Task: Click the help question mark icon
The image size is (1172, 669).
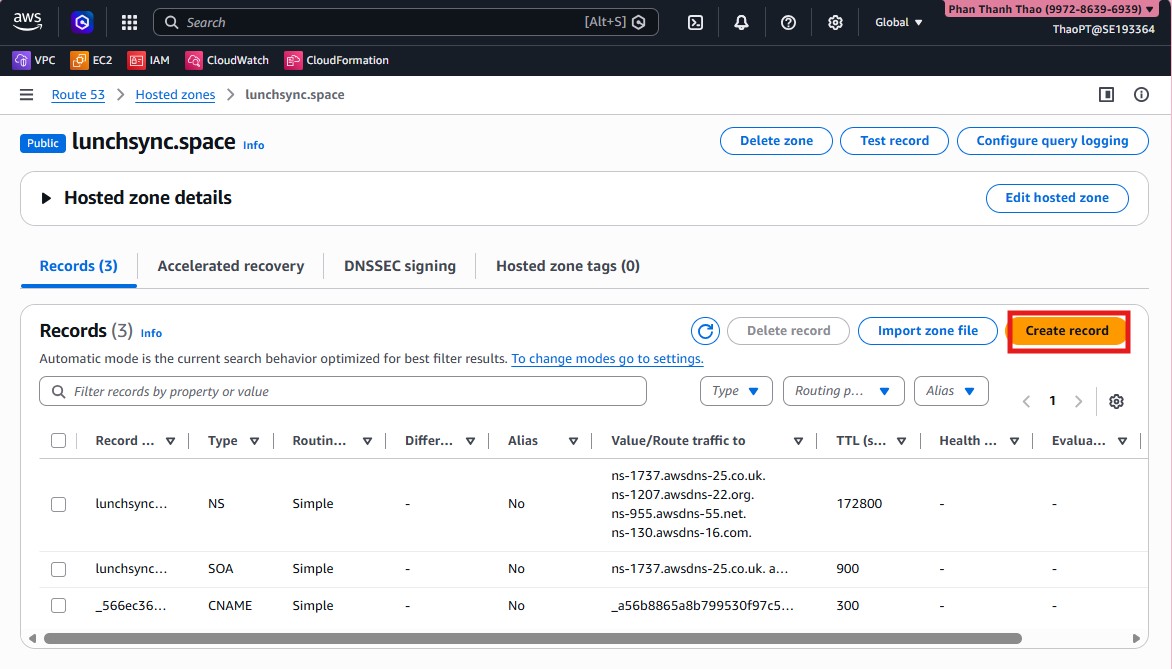Action: pos(788,22)
